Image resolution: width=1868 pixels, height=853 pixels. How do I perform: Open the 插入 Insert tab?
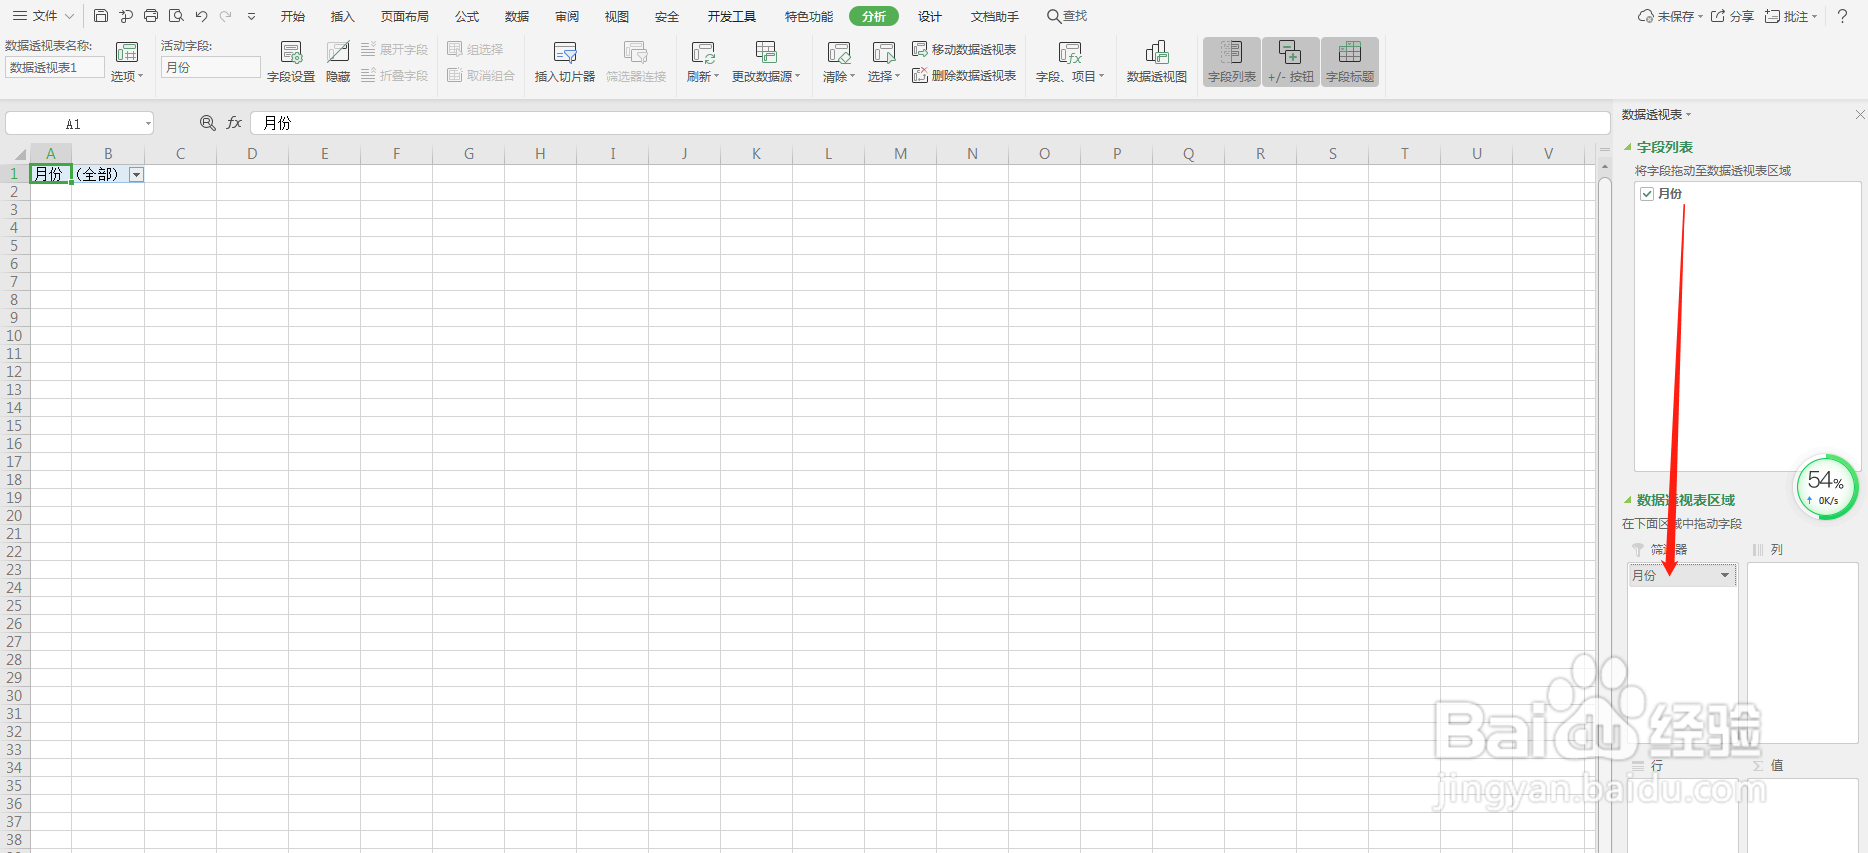click(x=343, y=16)
